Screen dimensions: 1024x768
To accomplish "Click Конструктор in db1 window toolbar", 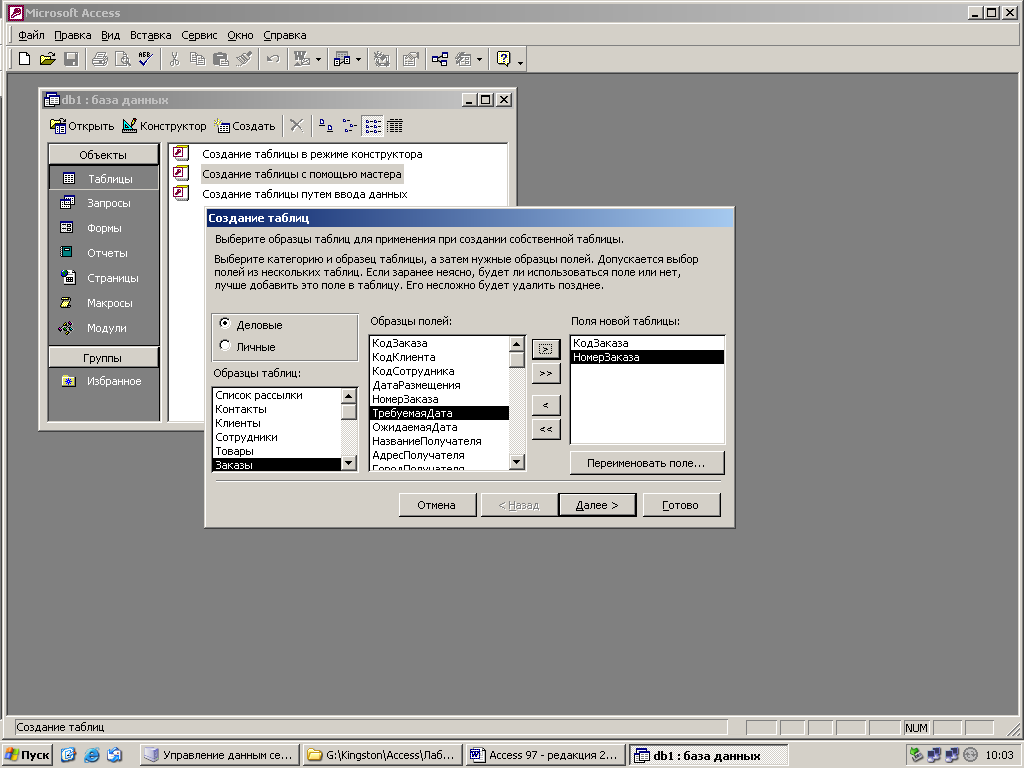I will pos(165,126).
